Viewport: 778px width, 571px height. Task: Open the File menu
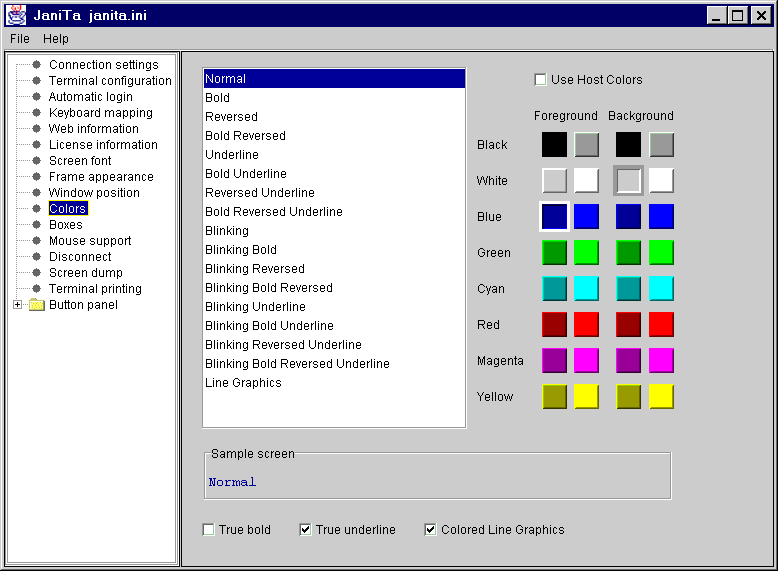pos(20,39)
